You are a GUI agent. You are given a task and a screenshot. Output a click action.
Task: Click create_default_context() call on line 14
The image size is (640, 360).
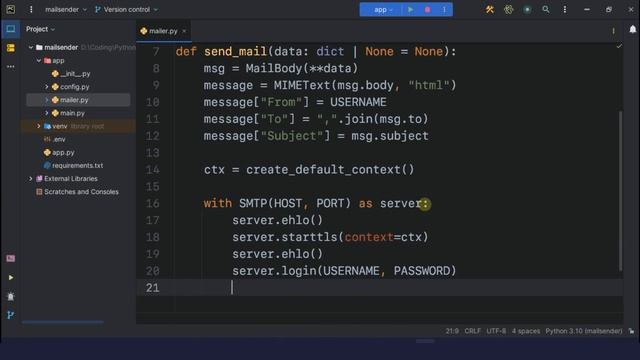[330, 169]
